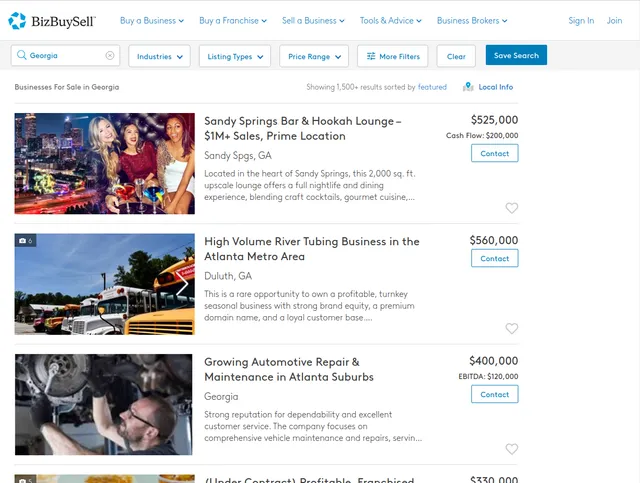
Task: Contact seller of Automotive Repair business
Action: [x=494, y=394]
